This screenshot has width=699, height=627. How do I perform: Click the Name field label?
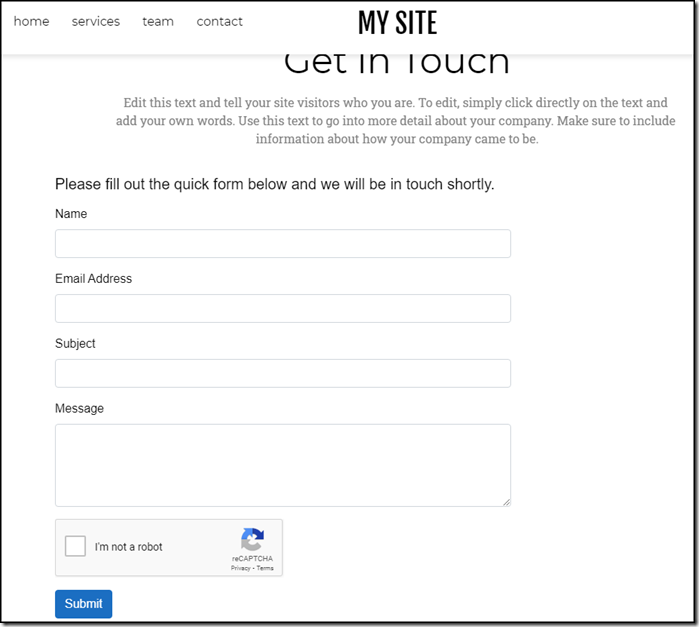pyautogui.click(x=71, y=214)
